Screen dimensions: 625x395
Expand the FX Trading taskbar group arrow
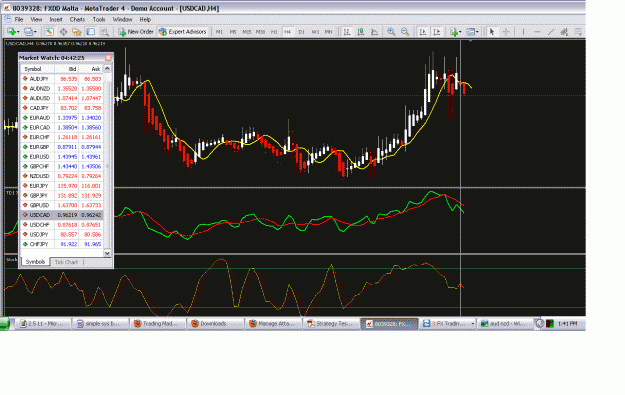point(473,324)
